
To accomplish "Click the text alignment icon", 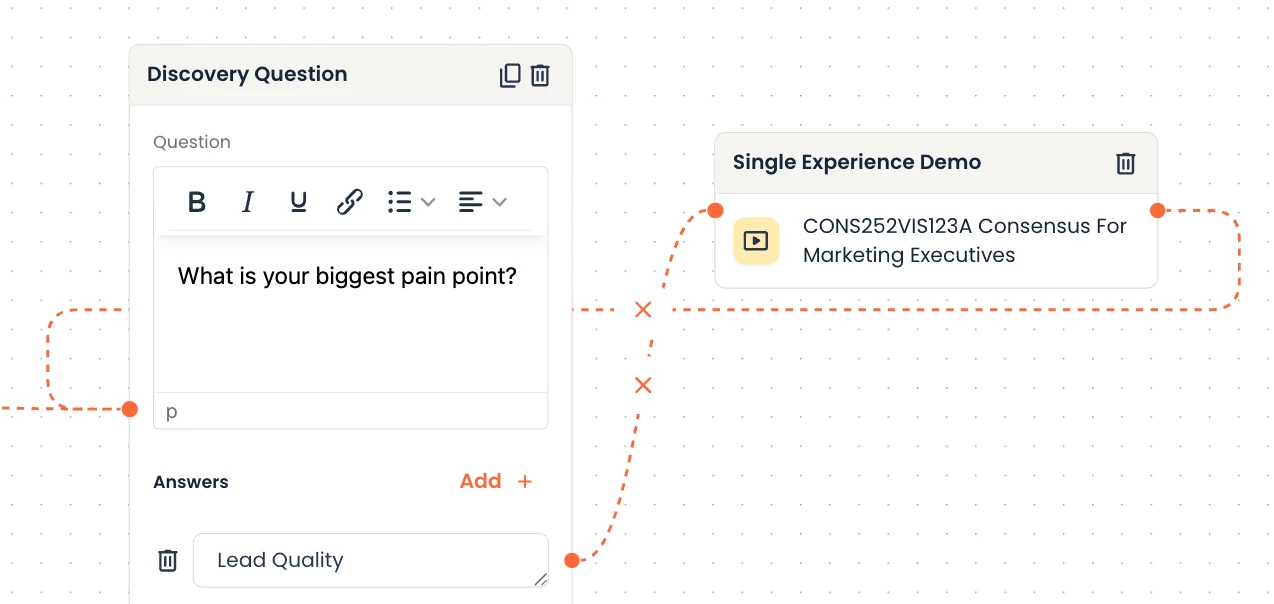I will point(470,202).
